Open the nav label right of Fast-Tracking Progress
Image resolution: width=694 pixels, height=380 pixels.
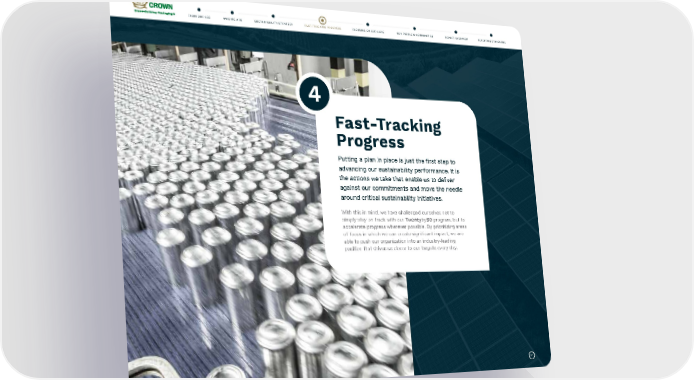pos(368,31)
